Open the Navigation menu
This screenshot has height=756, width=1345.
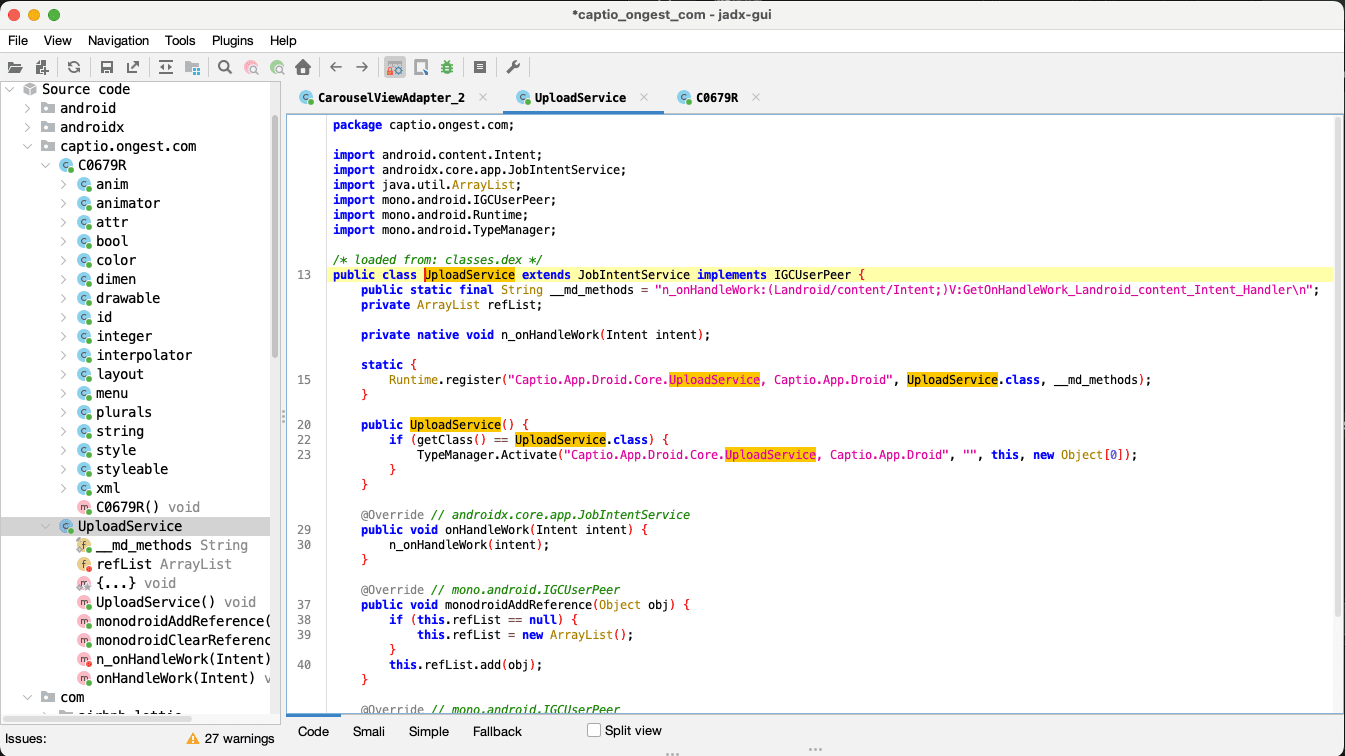point(118,40)
